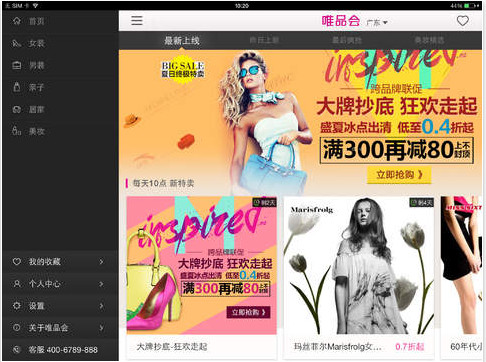Toggle the hamburger menu icon

[137, 21]
